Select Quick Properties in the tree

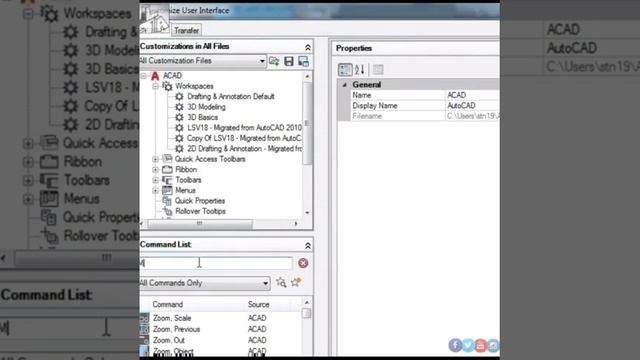(x=200, y=201)
